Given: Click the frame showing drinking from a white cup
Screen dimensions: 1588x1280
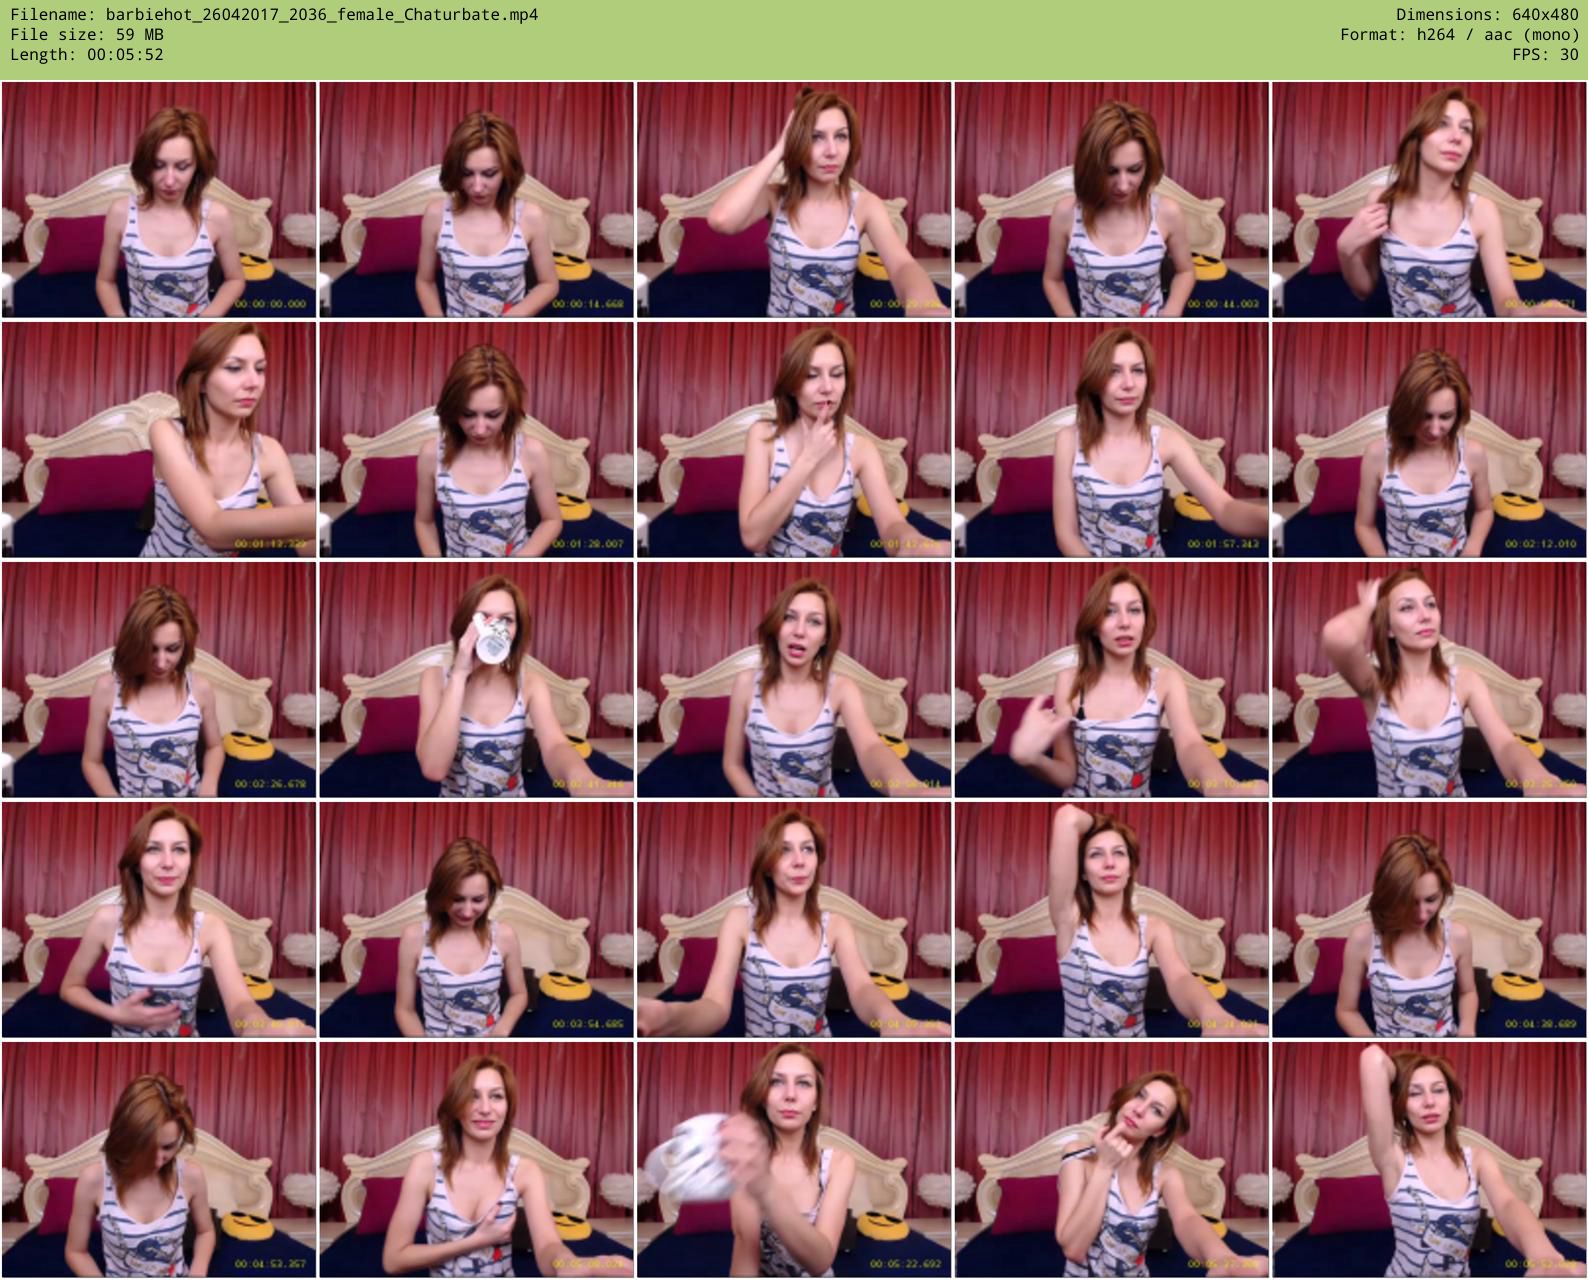Looking at the screenshot, I should (x=476, y=680).
